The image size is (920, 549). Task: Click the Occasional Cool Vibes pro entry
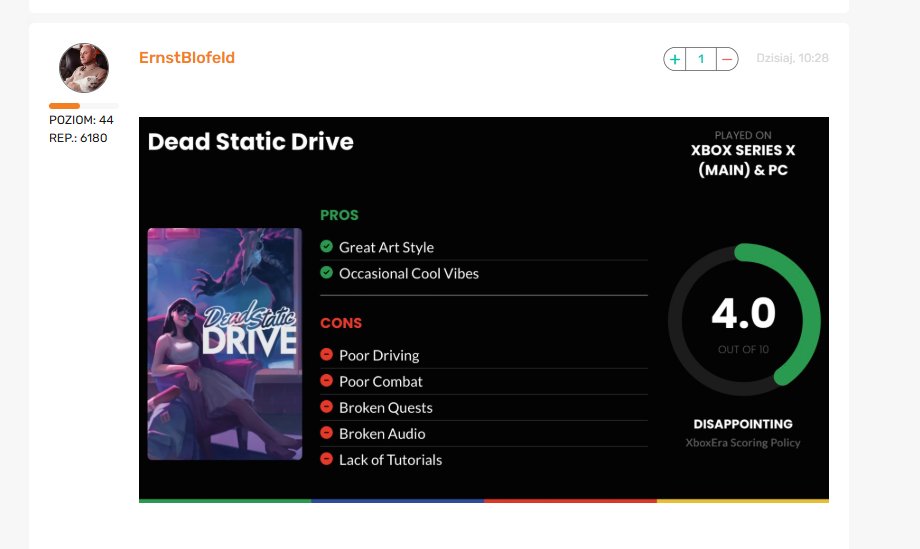[408, 274]
